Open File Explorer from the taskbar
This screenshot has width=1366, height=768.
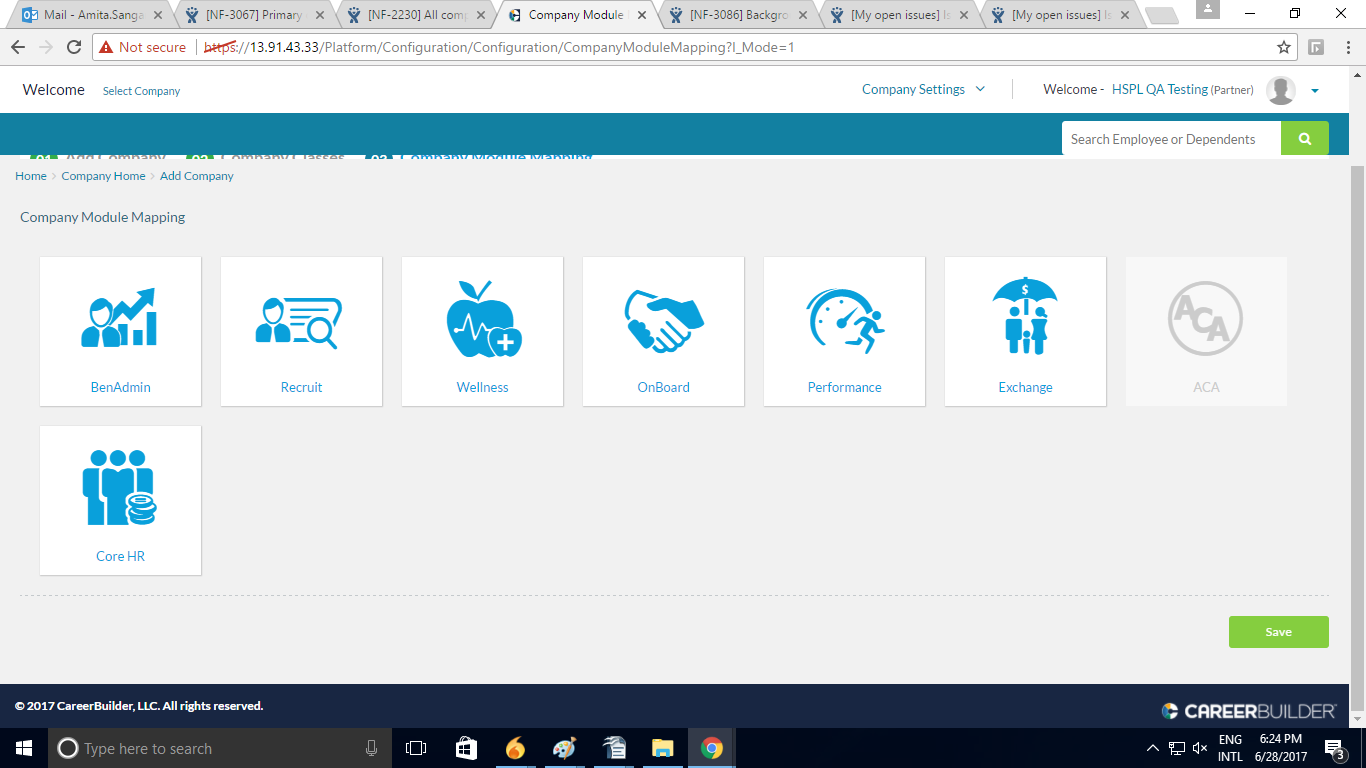tap(662, 748)
